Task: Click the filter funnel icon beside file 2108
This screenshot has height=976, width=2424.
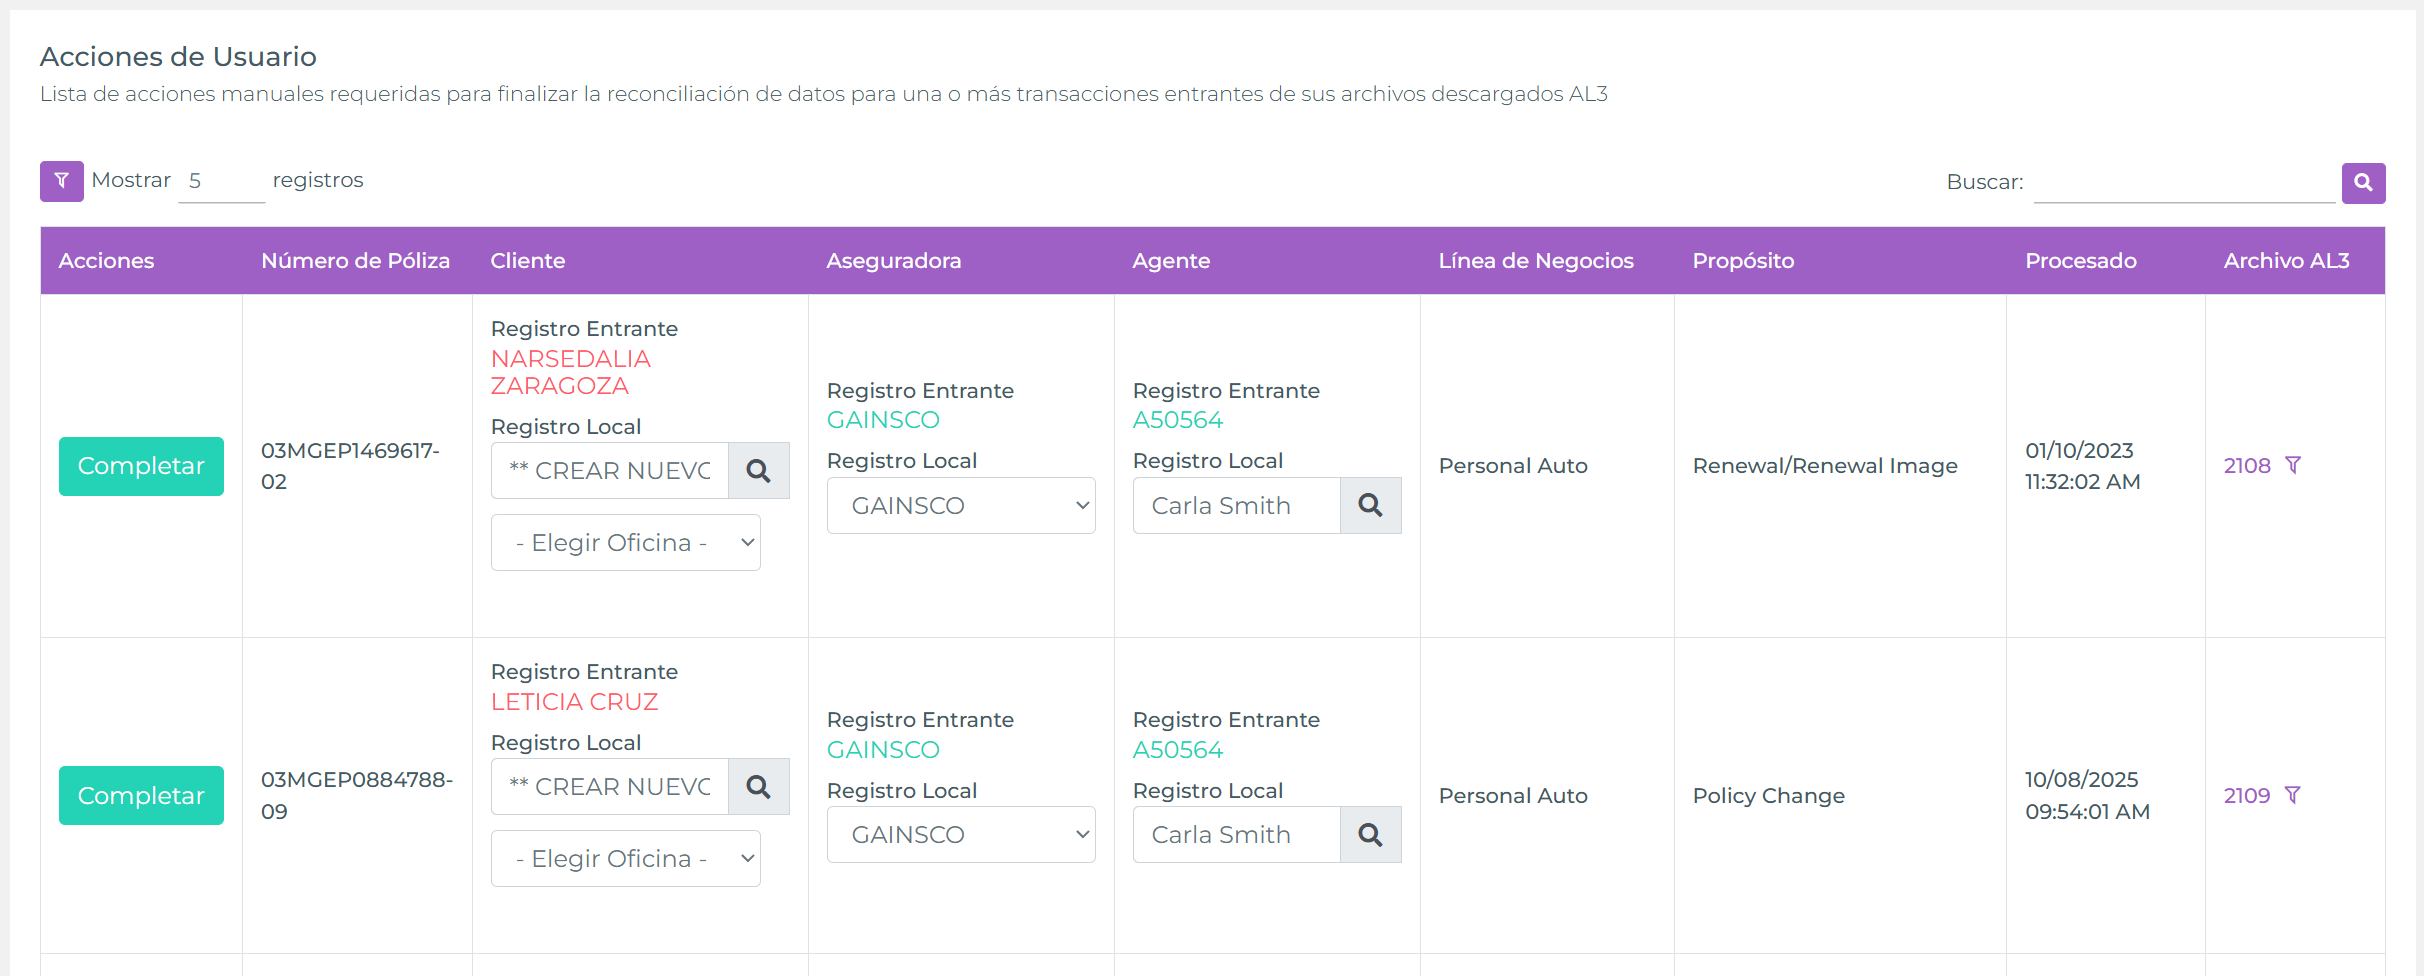Action: [x=2294, y=465]
